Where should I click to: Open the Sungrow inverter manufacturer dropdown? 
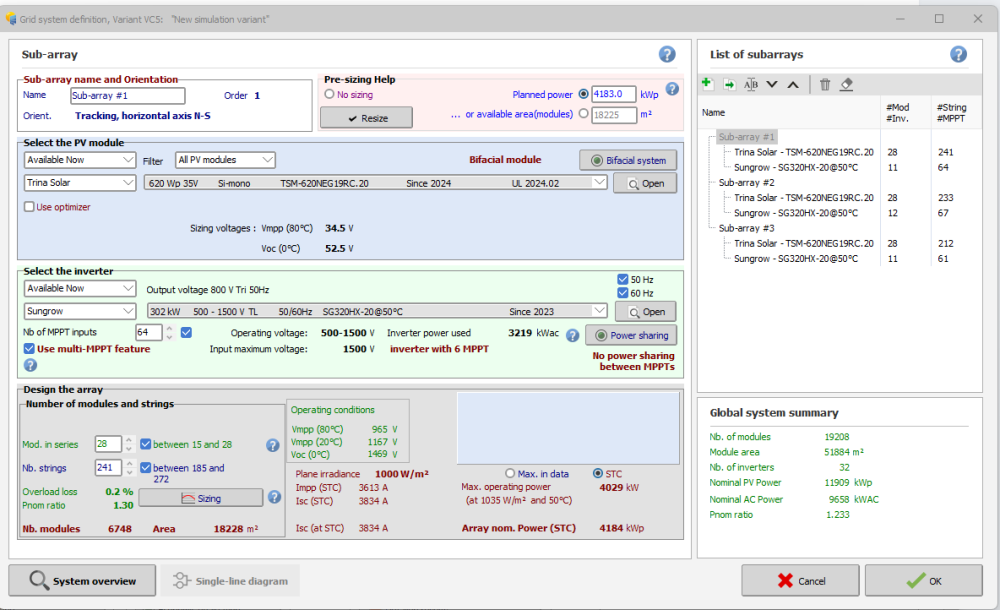80,311
